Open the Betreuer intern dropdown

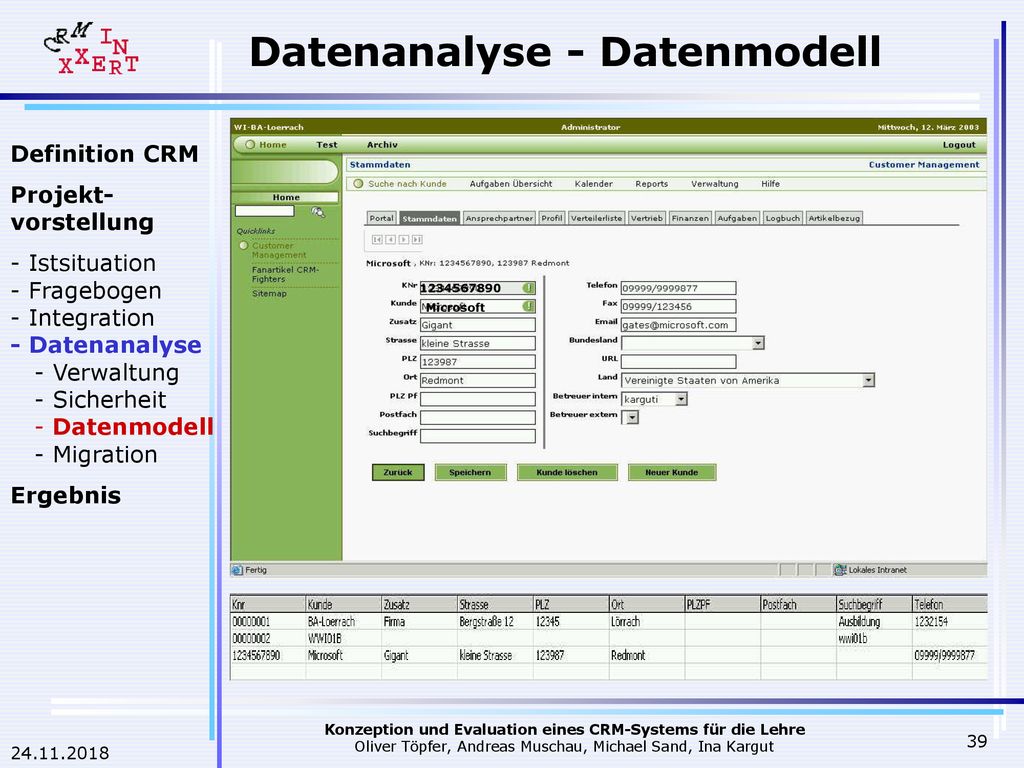pos(681,399)
